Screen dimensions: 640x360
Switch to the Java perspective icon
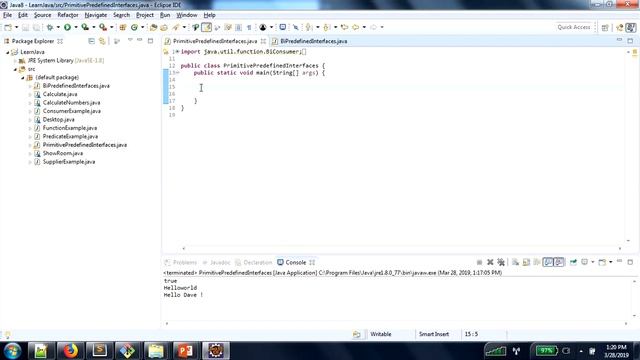click(x=631, y=27)
